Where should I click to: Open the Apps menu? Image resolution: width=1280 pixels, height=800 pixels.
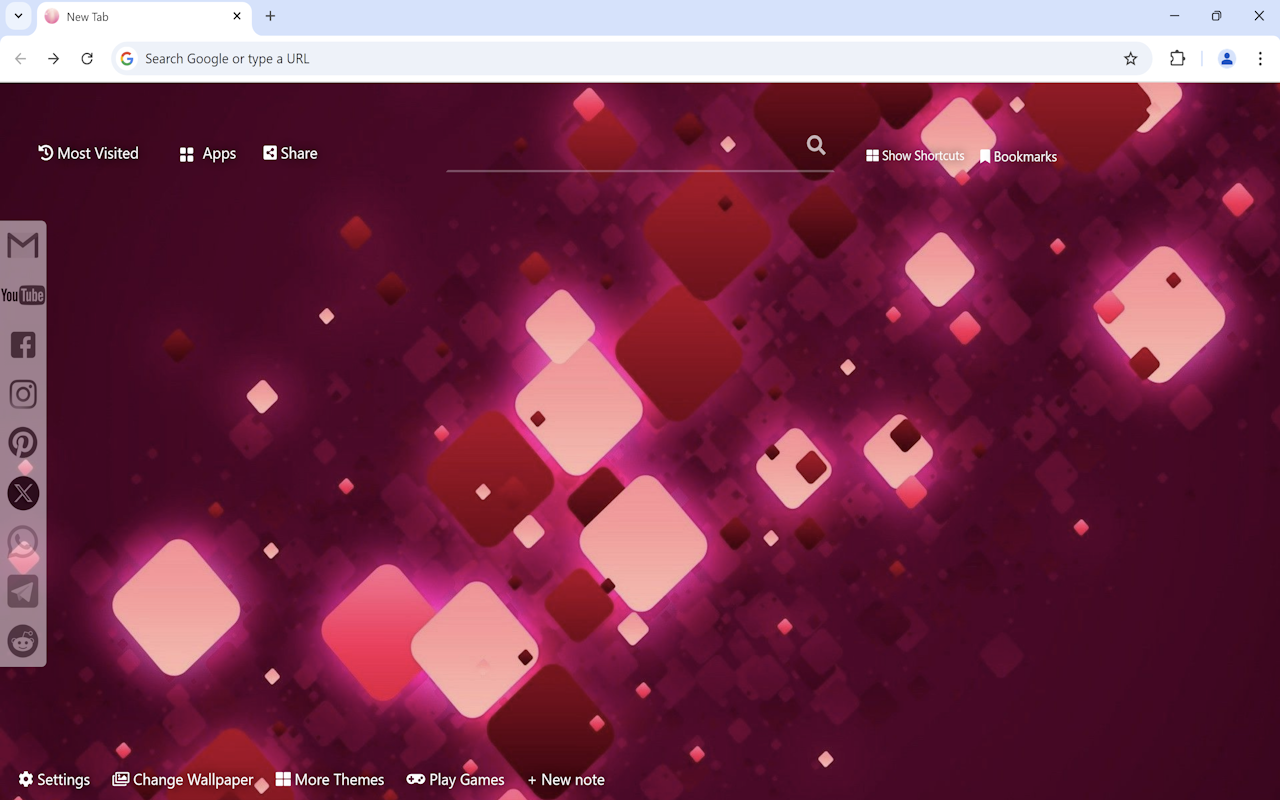click(x=207, y=154)
